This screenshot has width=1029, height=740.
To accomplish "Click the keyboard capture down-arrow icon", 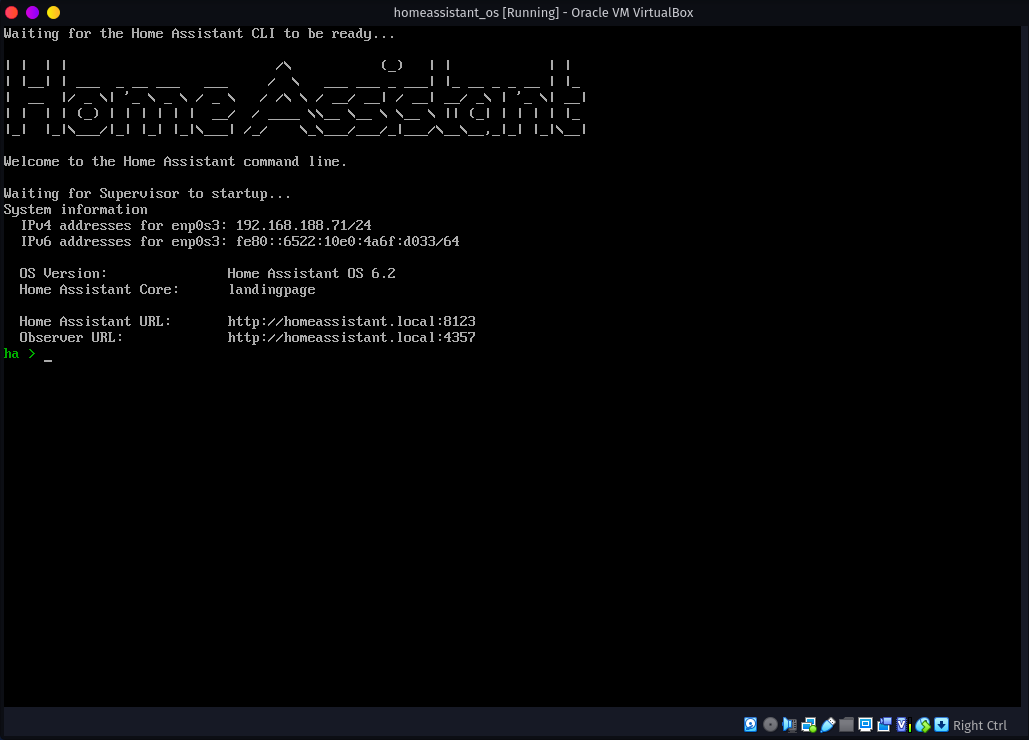I will click(941, 725).
